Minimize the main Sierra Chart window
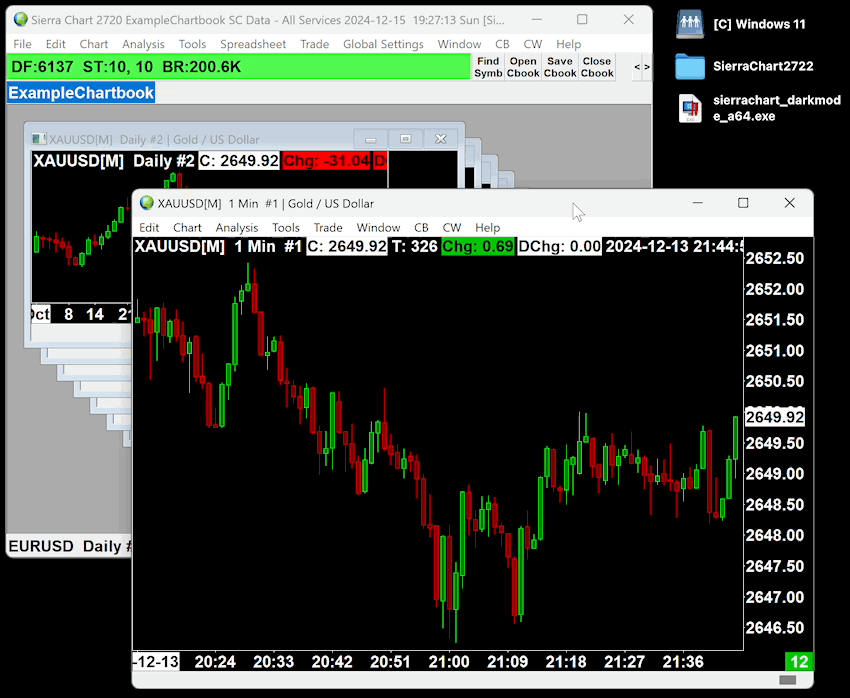Image resolution: width=850 pixels, height=698 pixels. coord(537,20)
